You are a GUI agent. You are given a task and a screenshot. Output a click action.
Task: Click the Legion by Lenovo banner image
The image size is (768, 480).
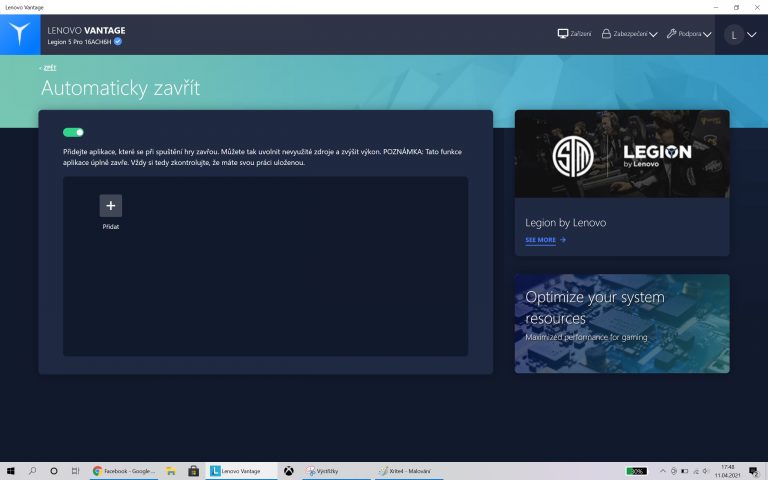coord(622,153)
